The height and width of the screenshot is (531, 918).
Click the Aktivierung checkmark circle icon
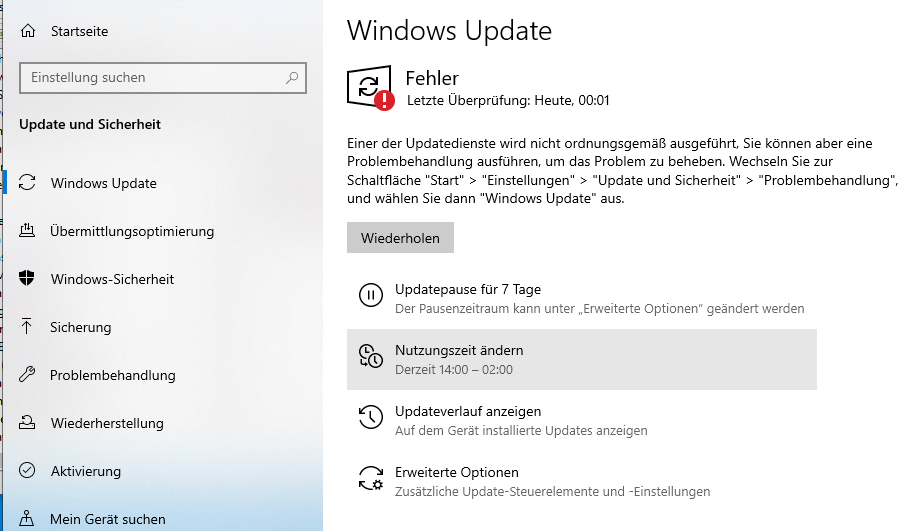click(x=27, y=470)
